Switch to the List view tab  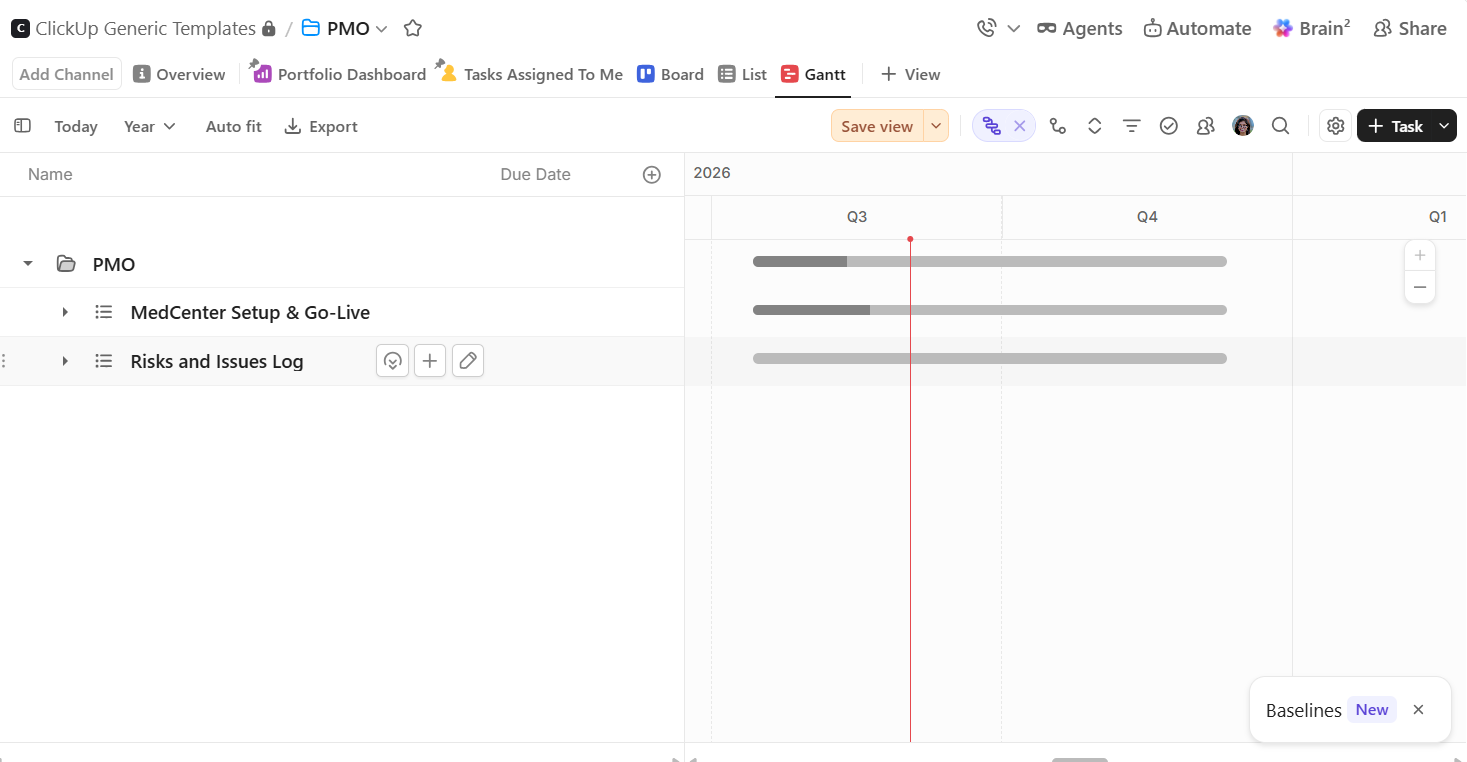click(x=742, y=74)
